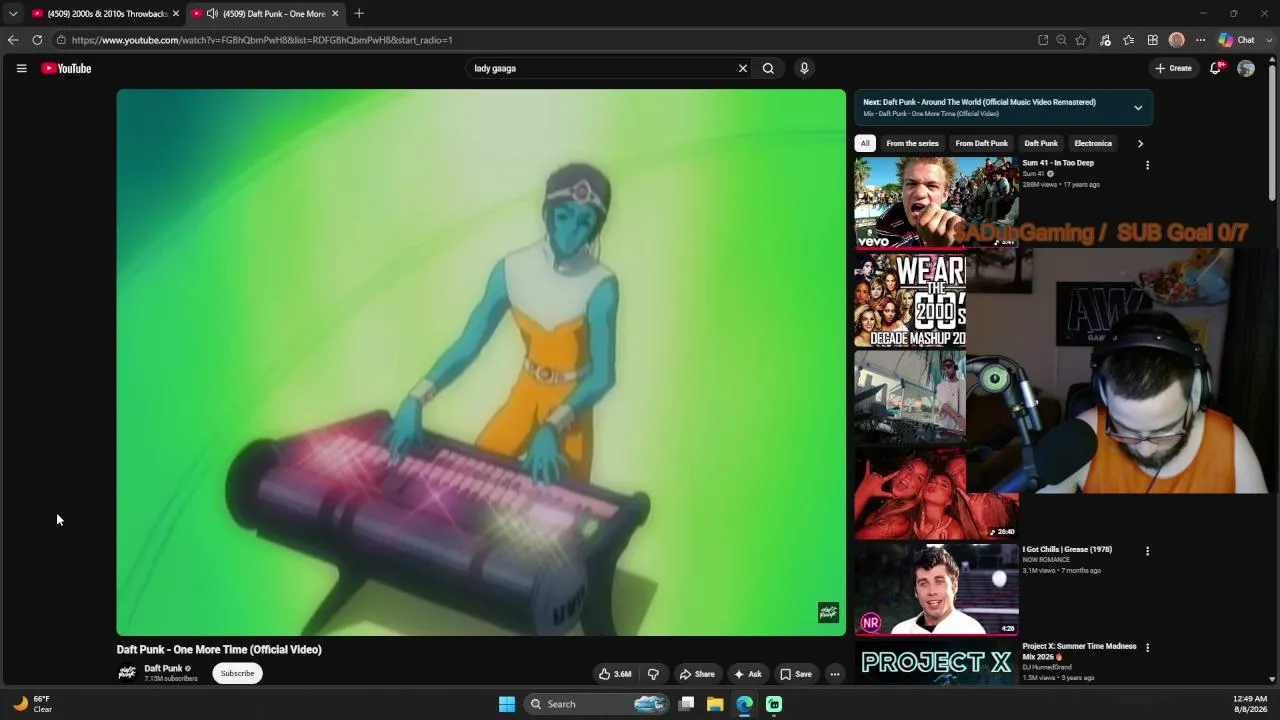The width and height of the screenshot is (1280, 720).
Task: Click the Ask button under the video
Action: click(x=748, y=674)
